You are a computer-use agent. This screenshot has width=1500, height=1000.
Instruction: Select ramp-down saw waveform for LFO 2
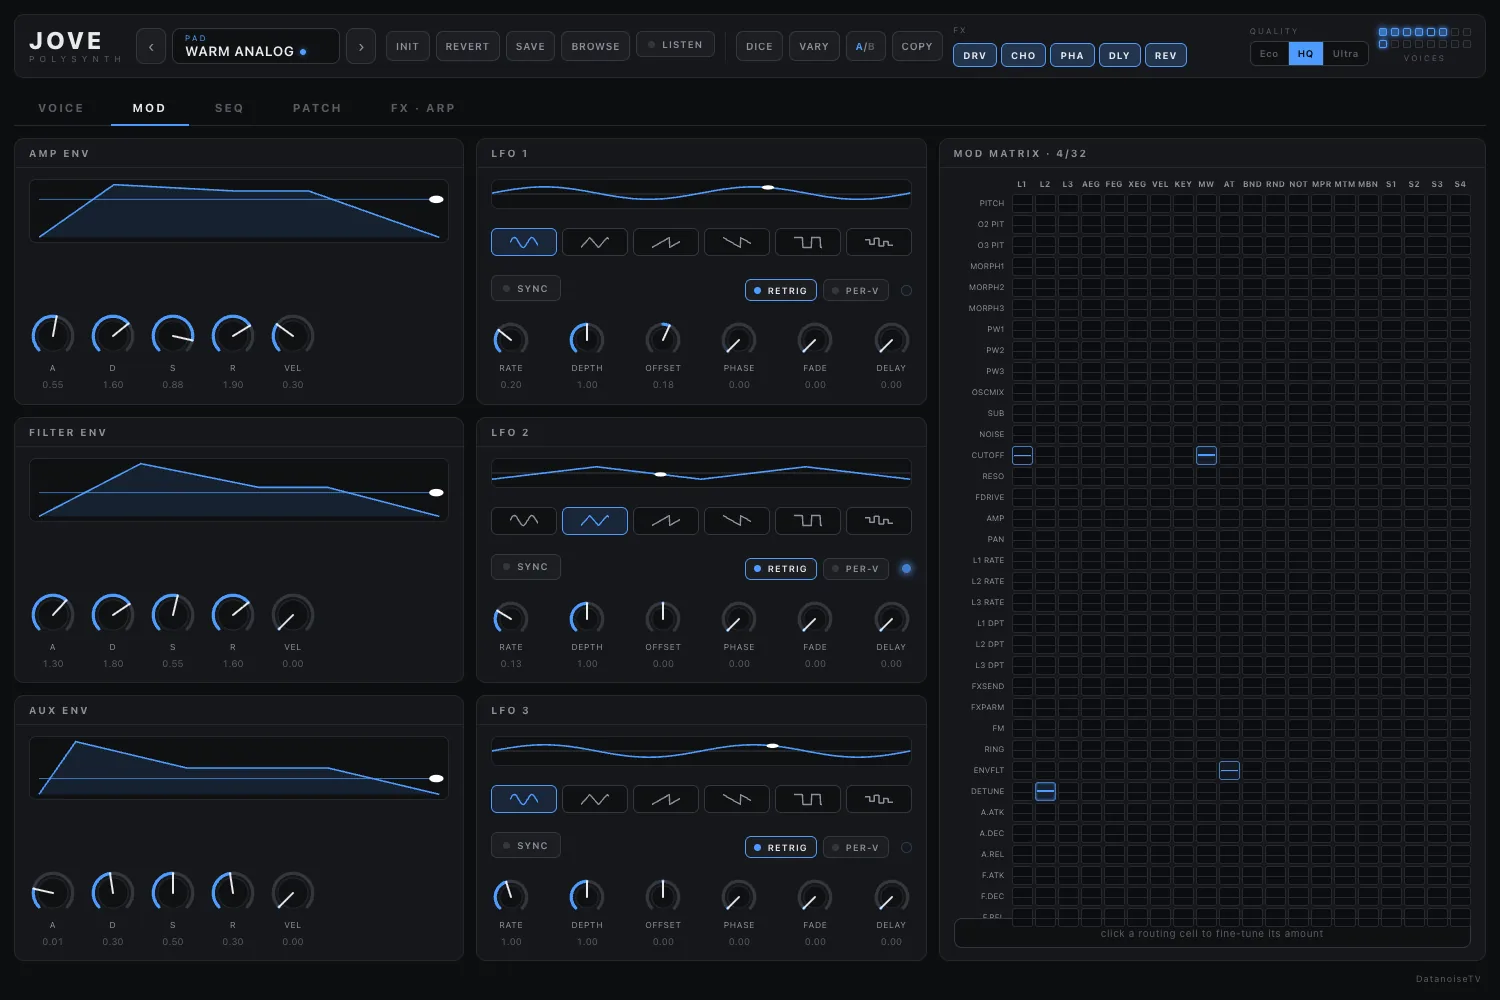737,521
